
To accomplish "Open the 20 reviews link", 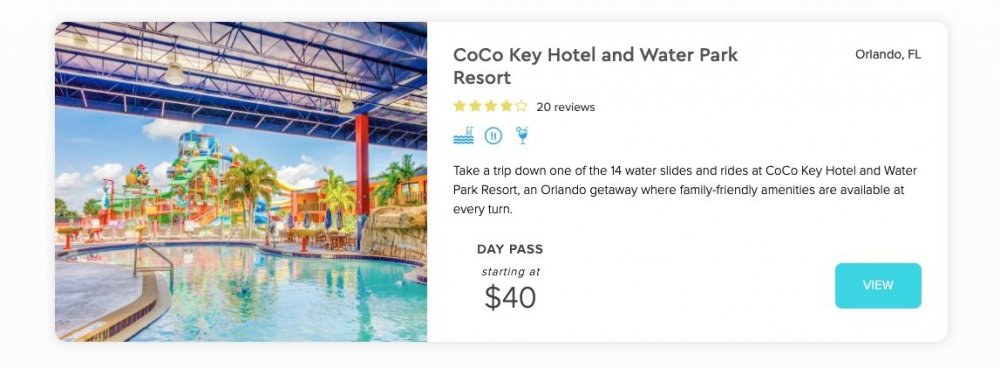I will click(x=566, y=107).
